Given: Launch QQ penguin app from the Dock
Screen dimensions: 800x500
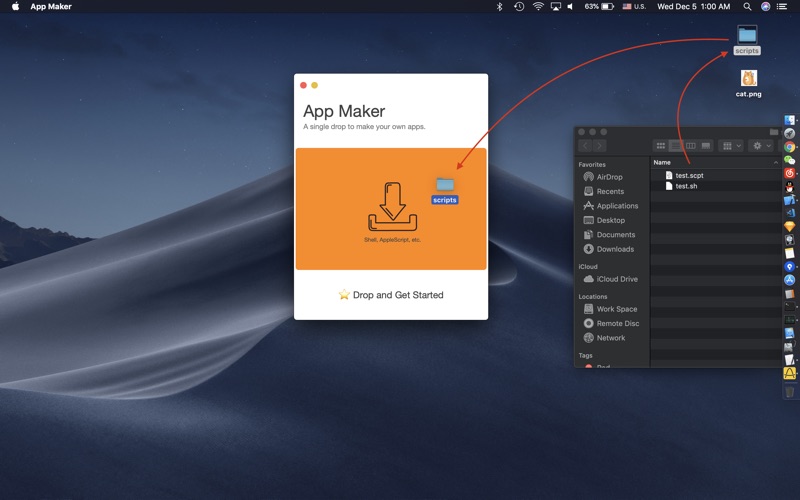Looking at the screenshot, I should (x=789, y=187).
